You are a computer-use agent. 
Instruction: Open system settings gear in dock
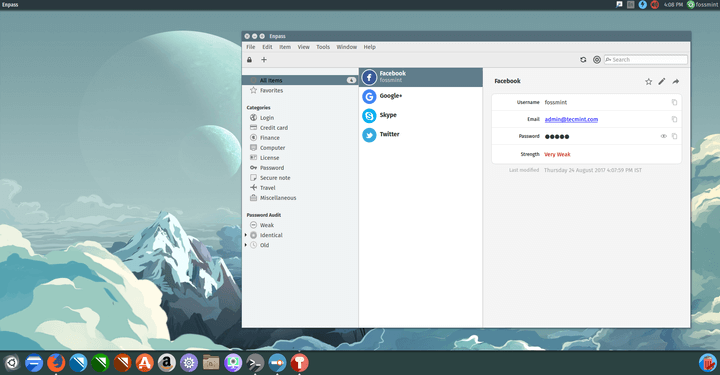click(x=189, y=363)
